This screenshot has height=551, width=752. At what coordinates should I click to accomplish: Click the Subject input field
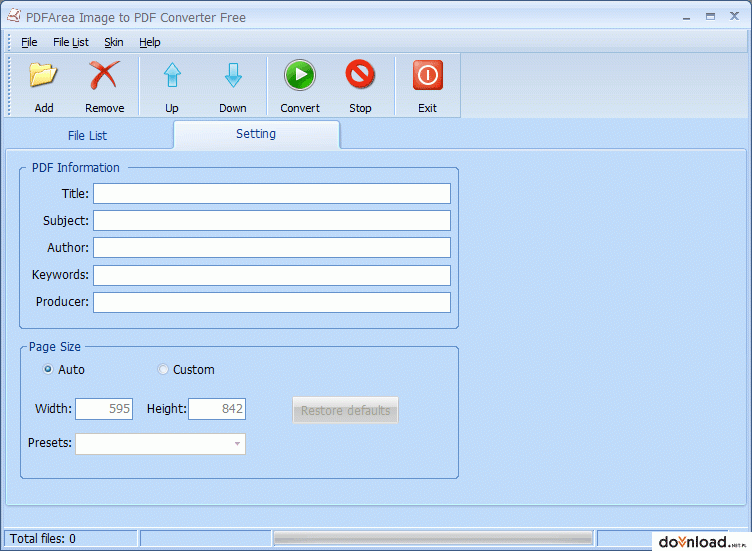click(x=271, y=220)
